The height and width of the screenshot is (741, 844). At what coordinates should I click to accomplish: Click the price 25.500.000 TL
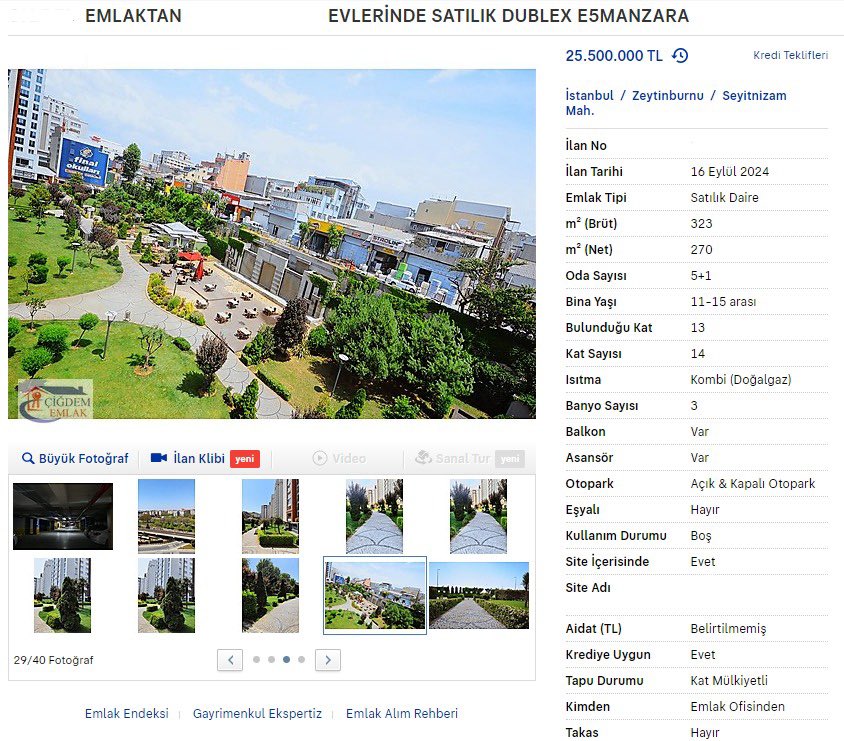click(x=614, y=56)
